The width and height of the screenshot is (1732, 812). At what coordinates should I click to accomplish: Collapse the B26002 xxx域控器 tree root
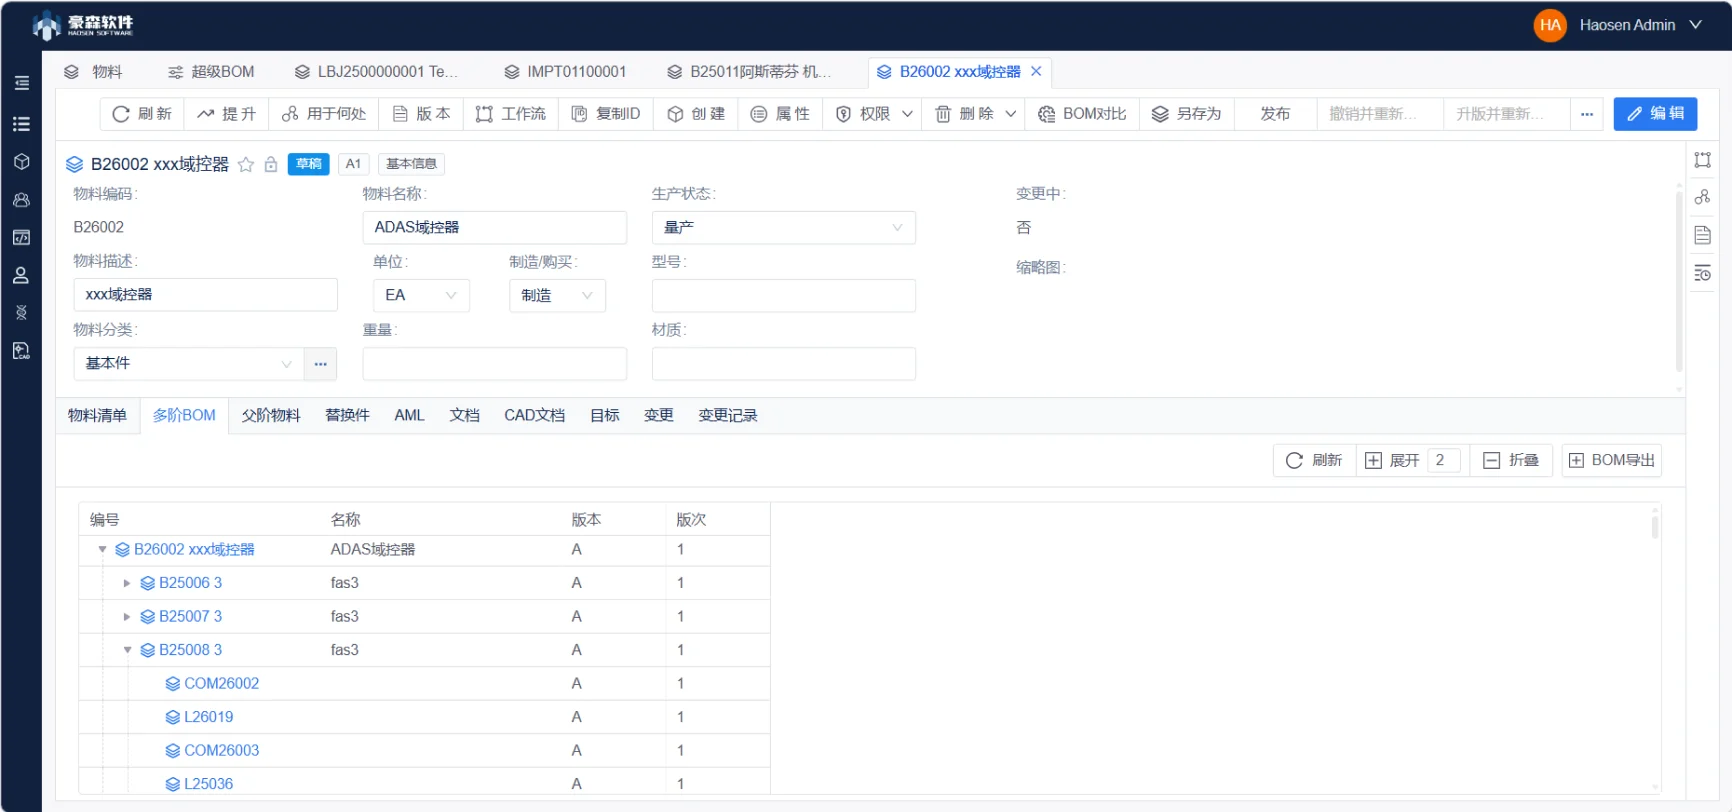tap(102, 550)
